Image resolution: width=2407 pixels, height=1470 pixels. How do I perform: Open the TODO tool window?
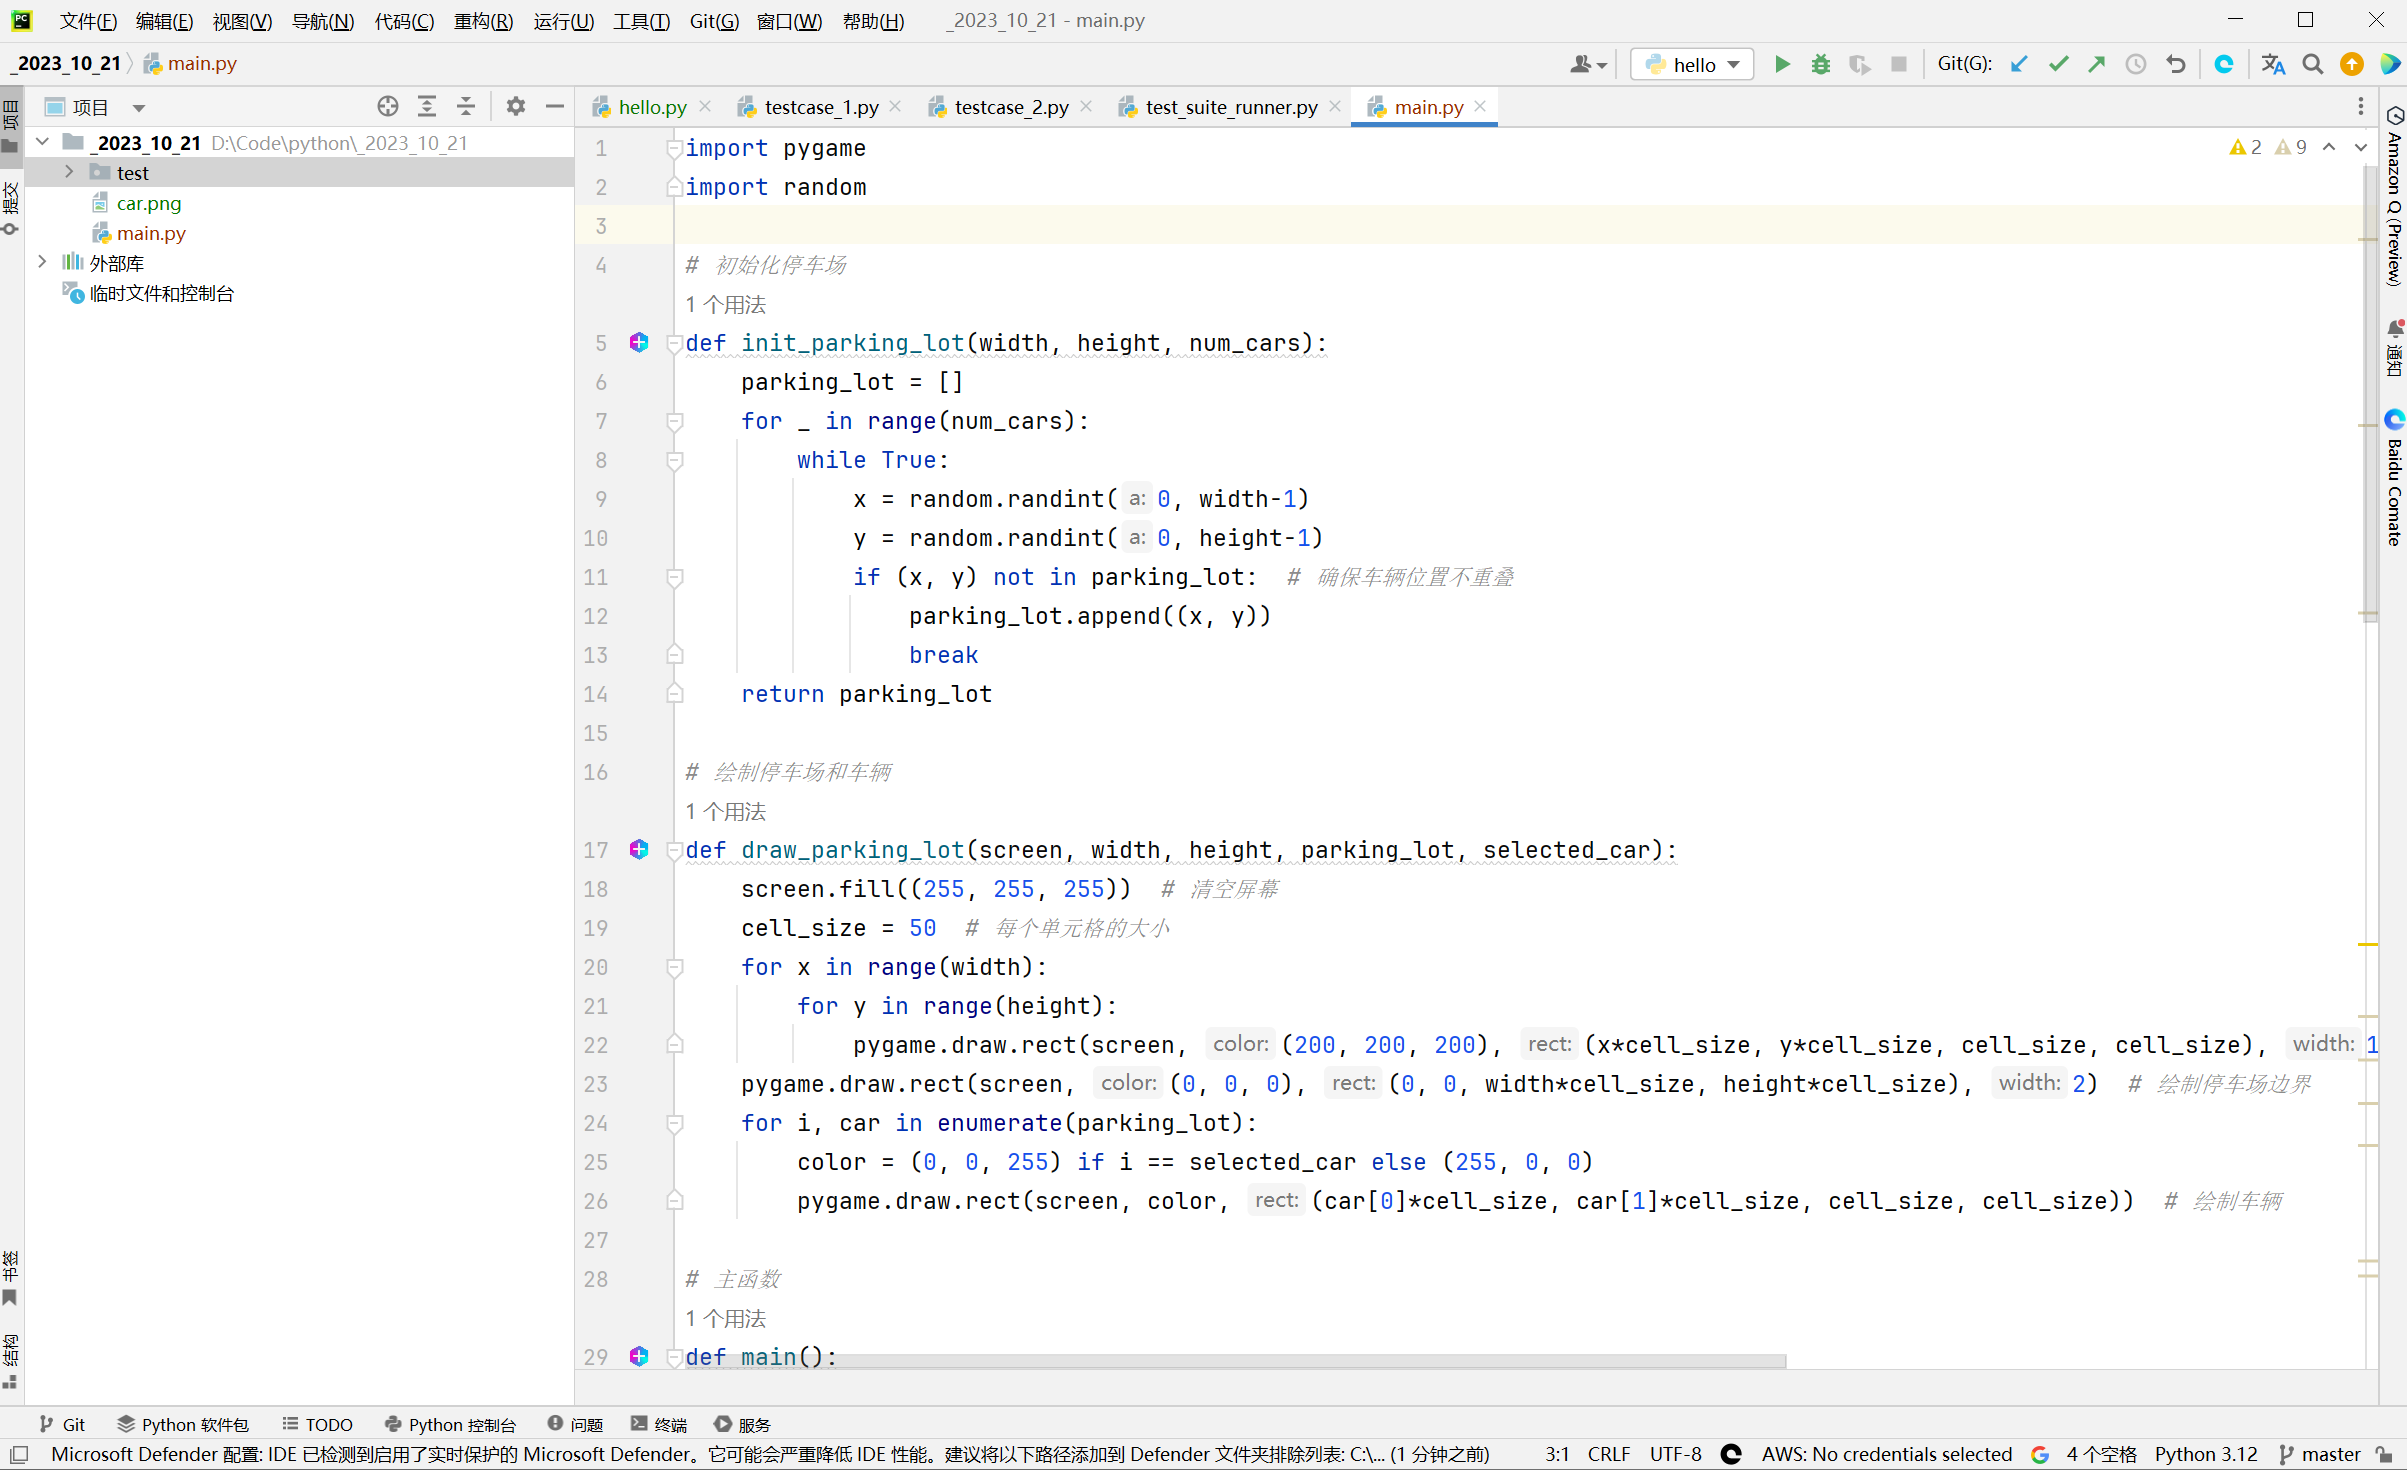(x=317, y=1424)
